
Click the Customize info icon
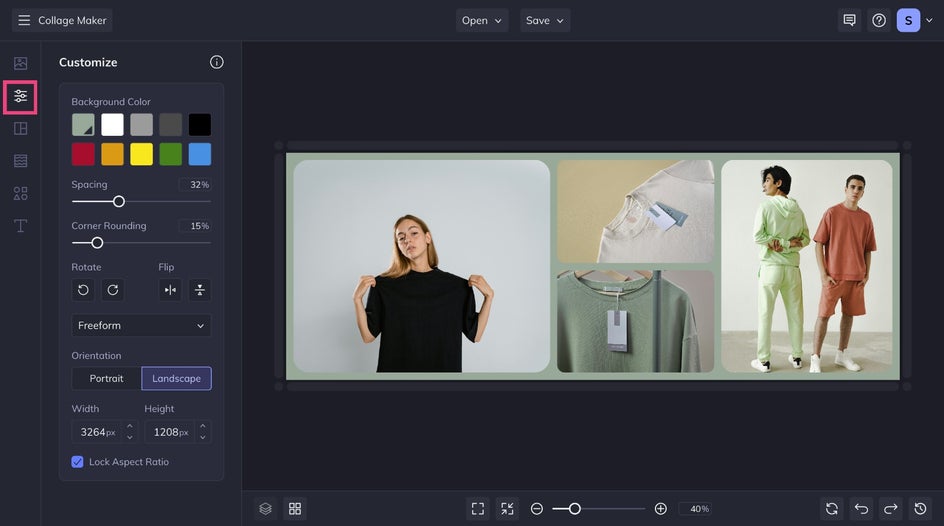tap(217, 62)
